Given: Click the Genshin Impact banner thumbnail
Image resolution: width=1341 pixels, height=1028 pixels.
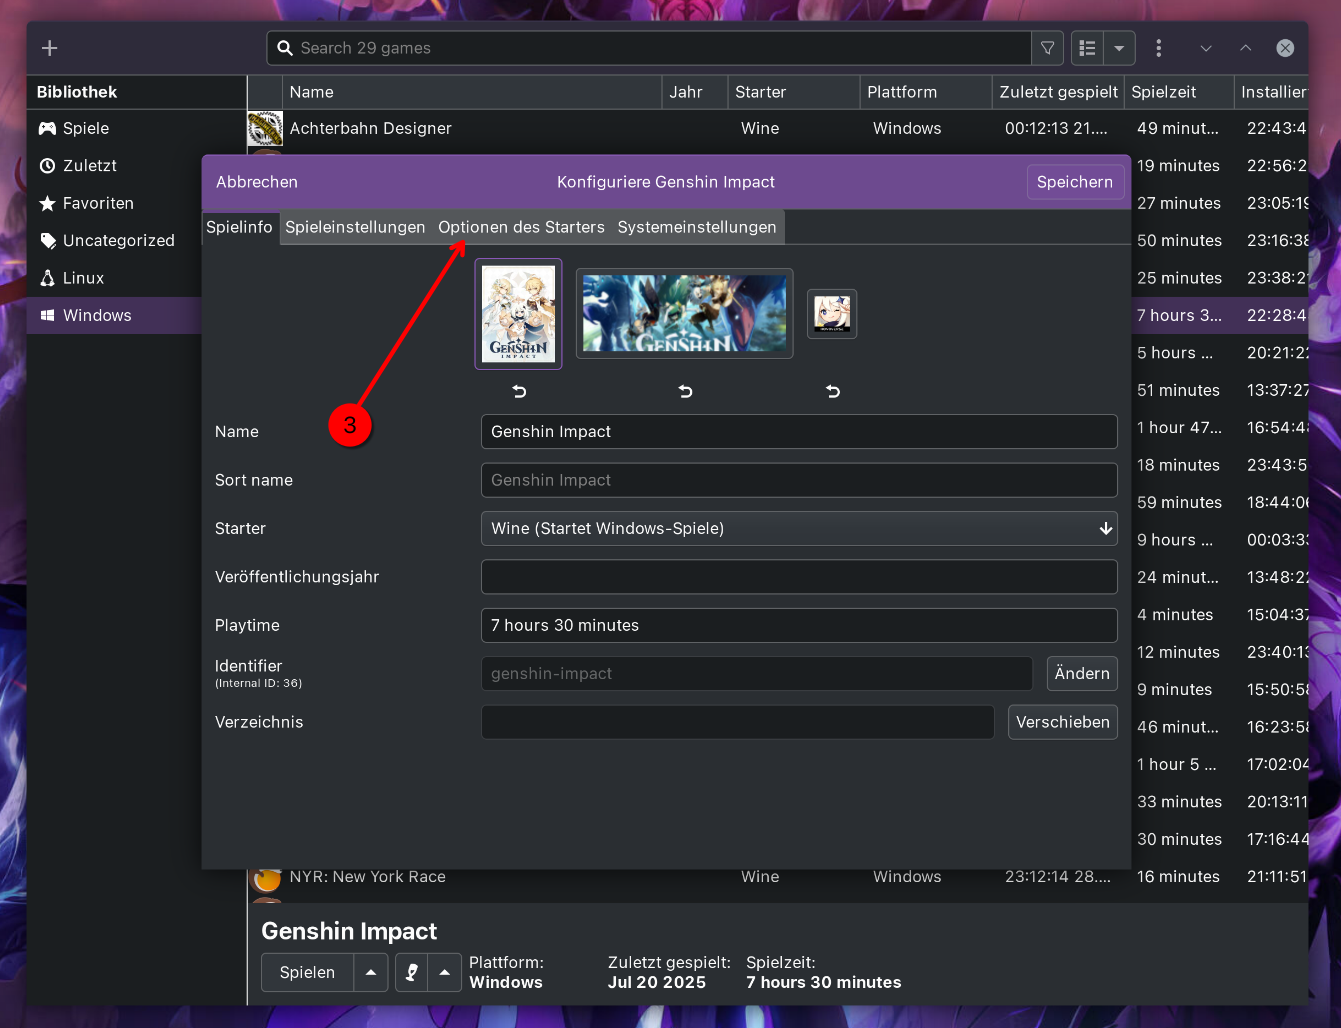Looking at the screenshot, I should click(x=685, y=313).
